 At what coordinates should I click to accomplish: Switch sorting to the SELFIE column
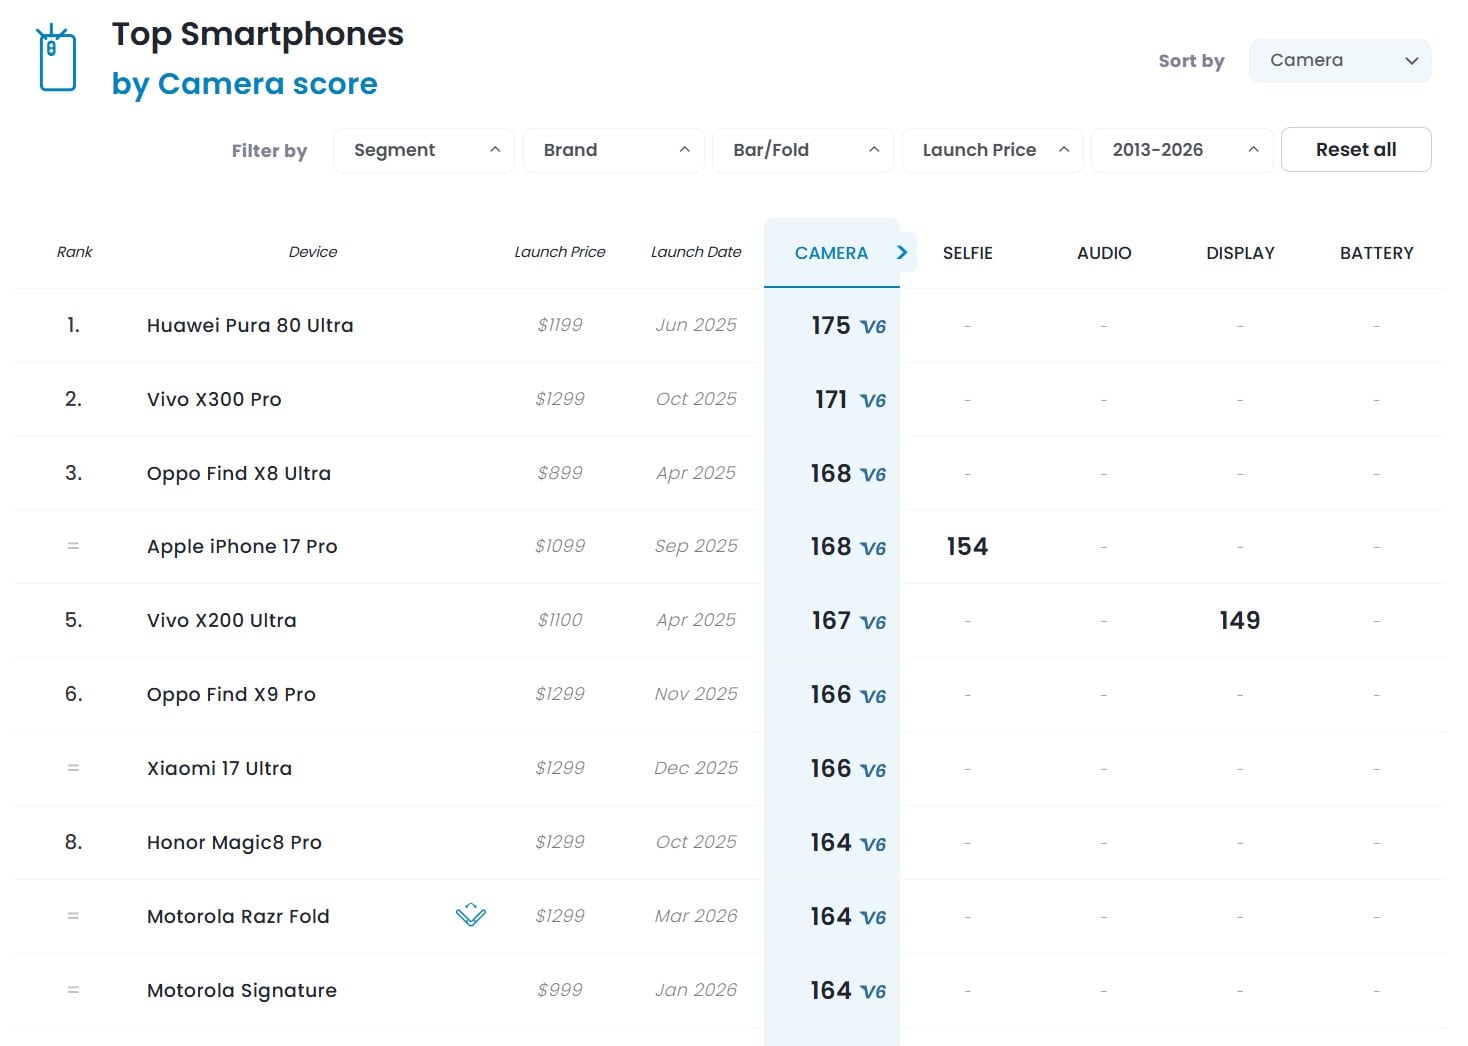coord(967,252)
